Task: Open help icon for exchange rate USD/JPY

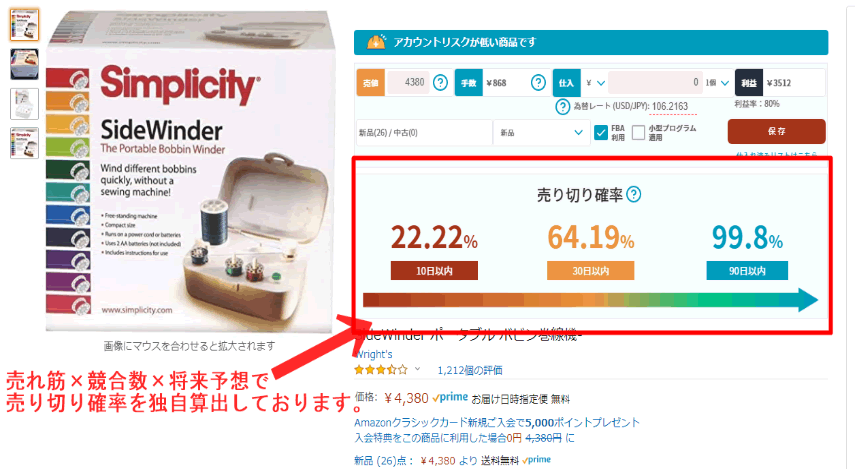Action: (x=563, y=106)
